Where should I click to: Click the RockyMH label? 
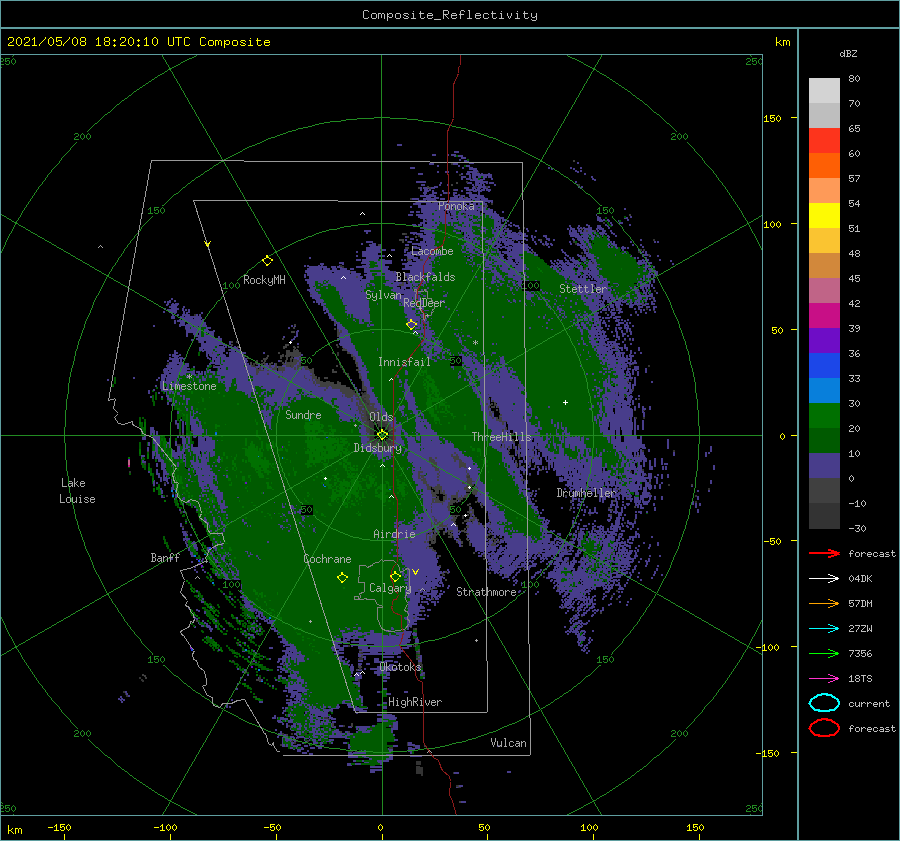pos(264,280)
